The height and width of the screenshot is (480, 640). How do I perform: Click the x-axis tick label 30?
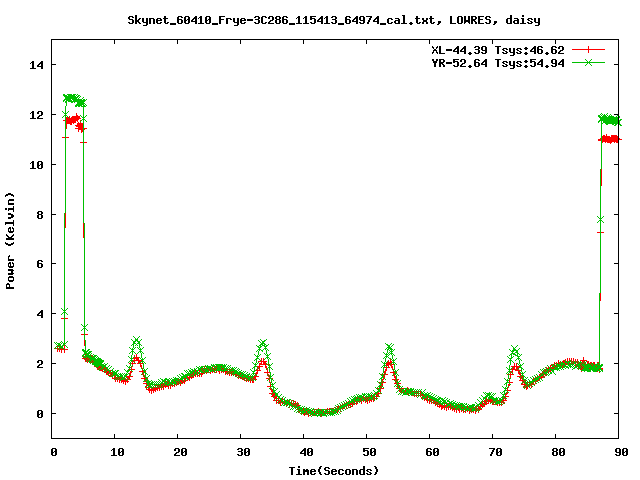(x=243, y=452)
